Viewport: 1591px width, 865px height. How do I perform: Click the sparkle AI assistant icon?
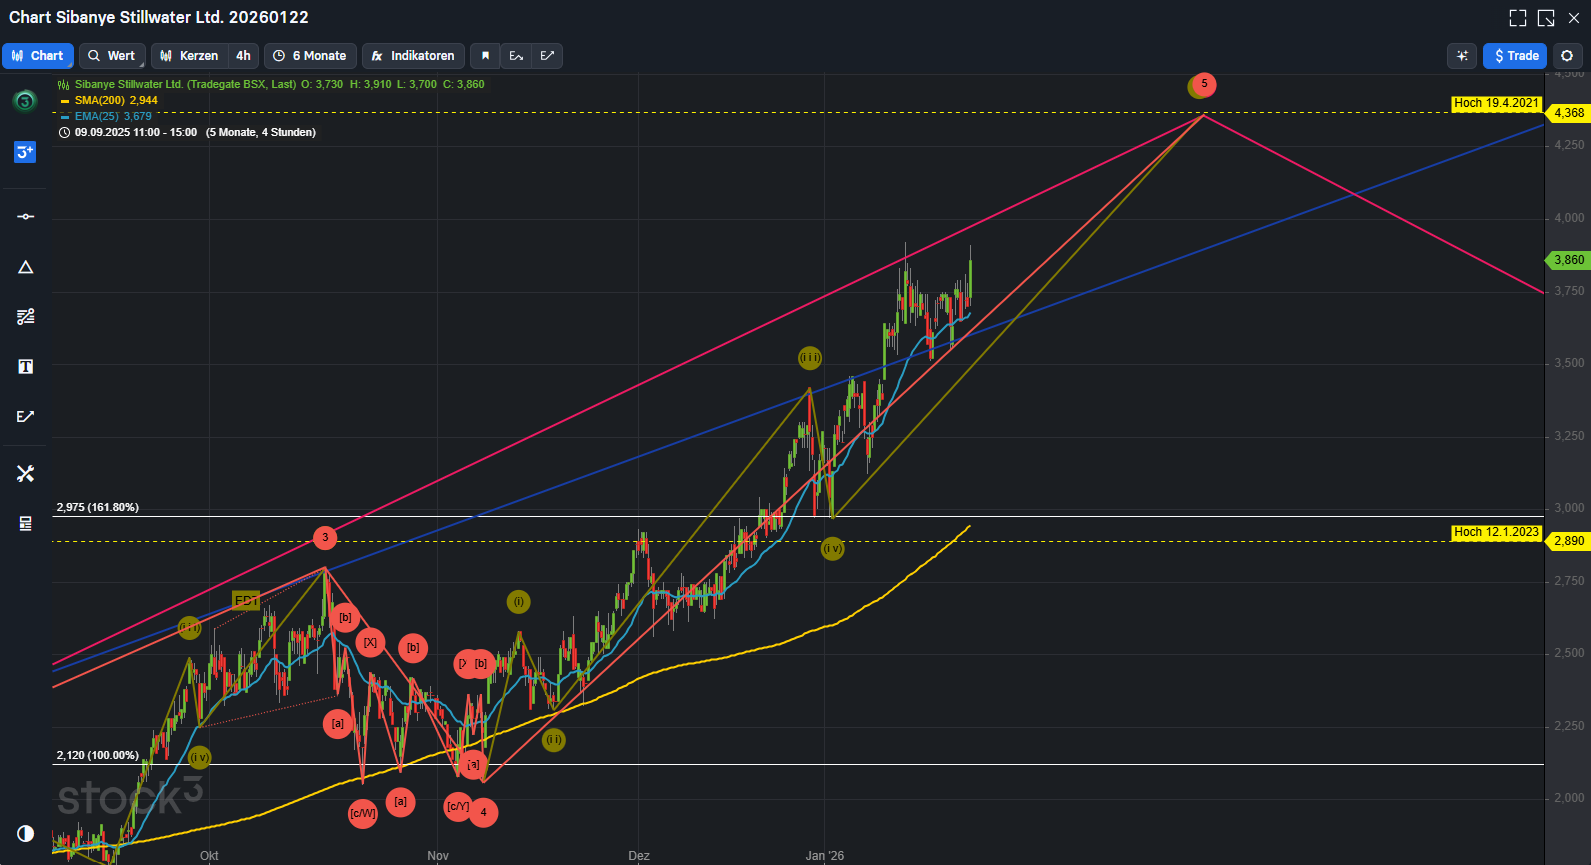click(x=1462, y=56)
